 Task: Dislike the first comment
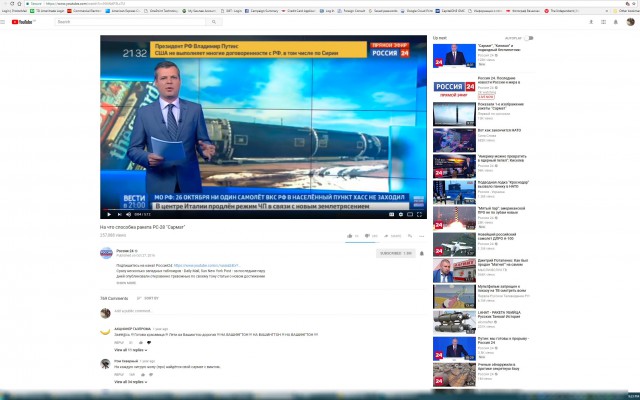[x=149, y=342]
